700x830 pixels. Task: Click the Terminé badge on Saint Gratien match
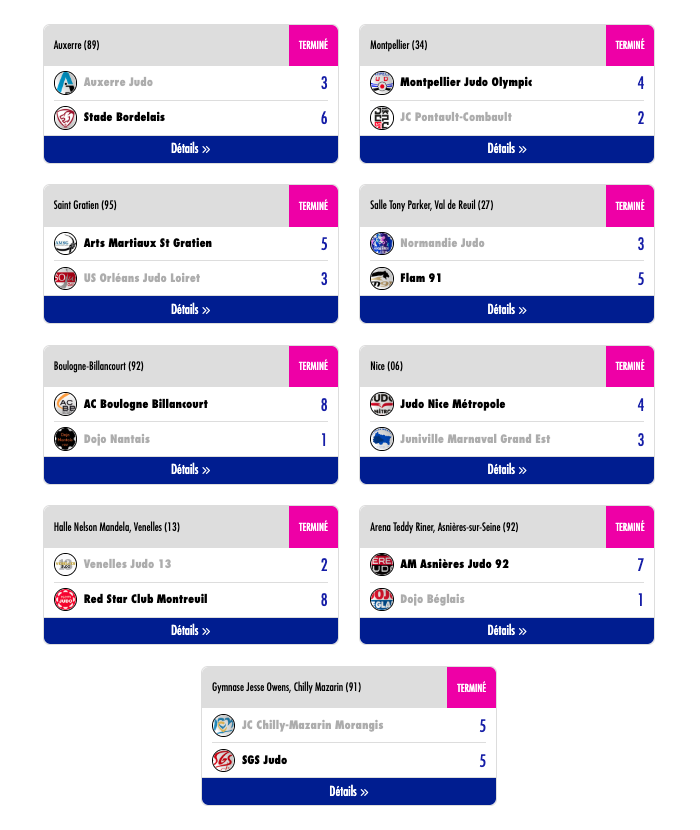click(313, 206)
